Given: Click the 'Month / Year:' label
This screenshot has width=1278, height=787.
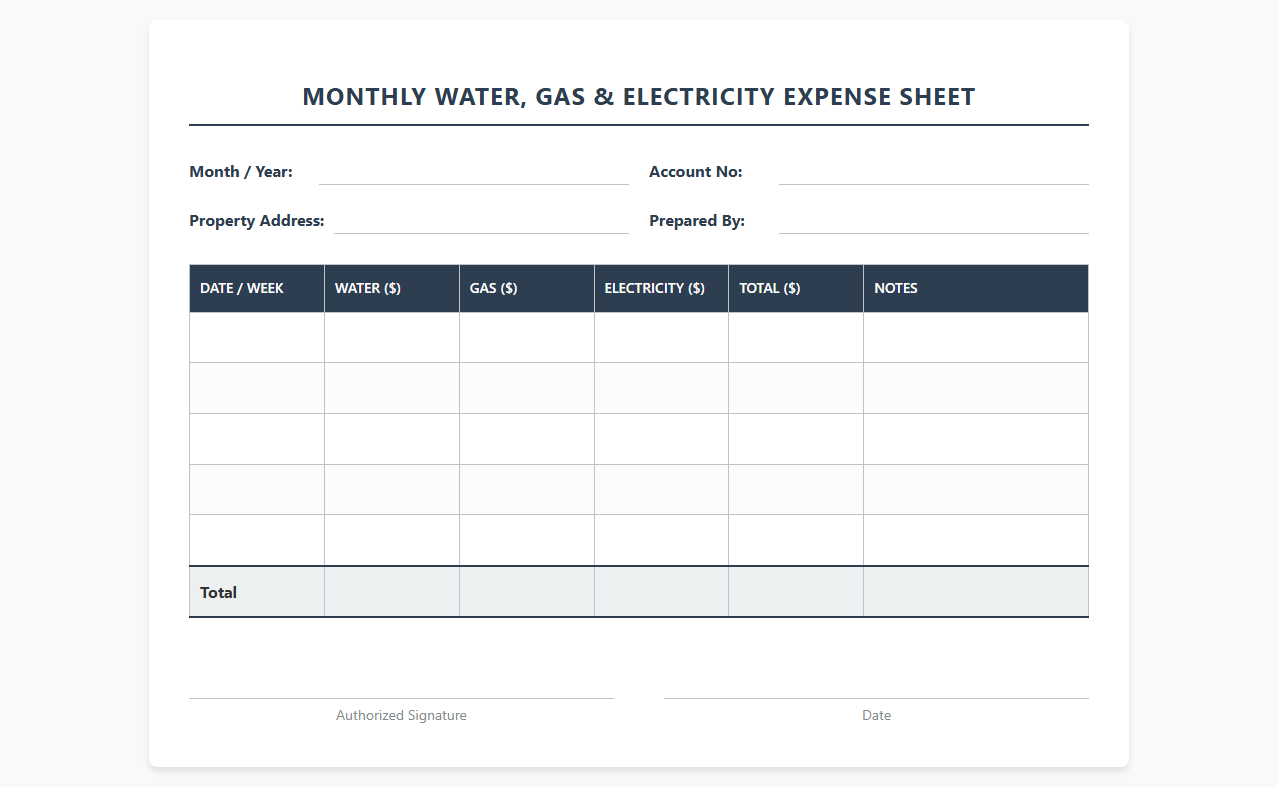Looking at the screenshot, I should pos(241,172).
